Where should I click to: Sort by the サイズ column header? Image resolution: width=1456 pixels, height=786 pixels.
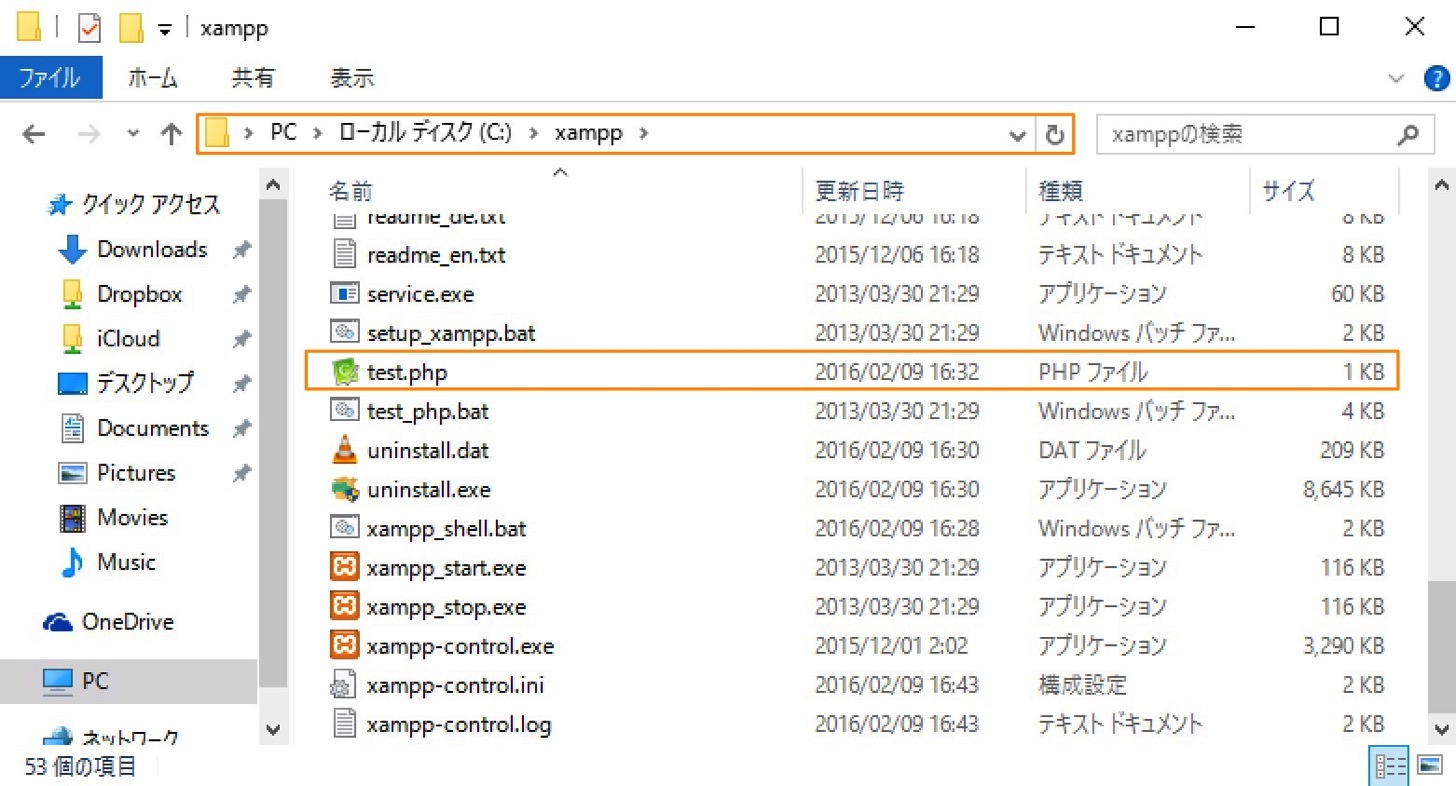[1289, 190]
